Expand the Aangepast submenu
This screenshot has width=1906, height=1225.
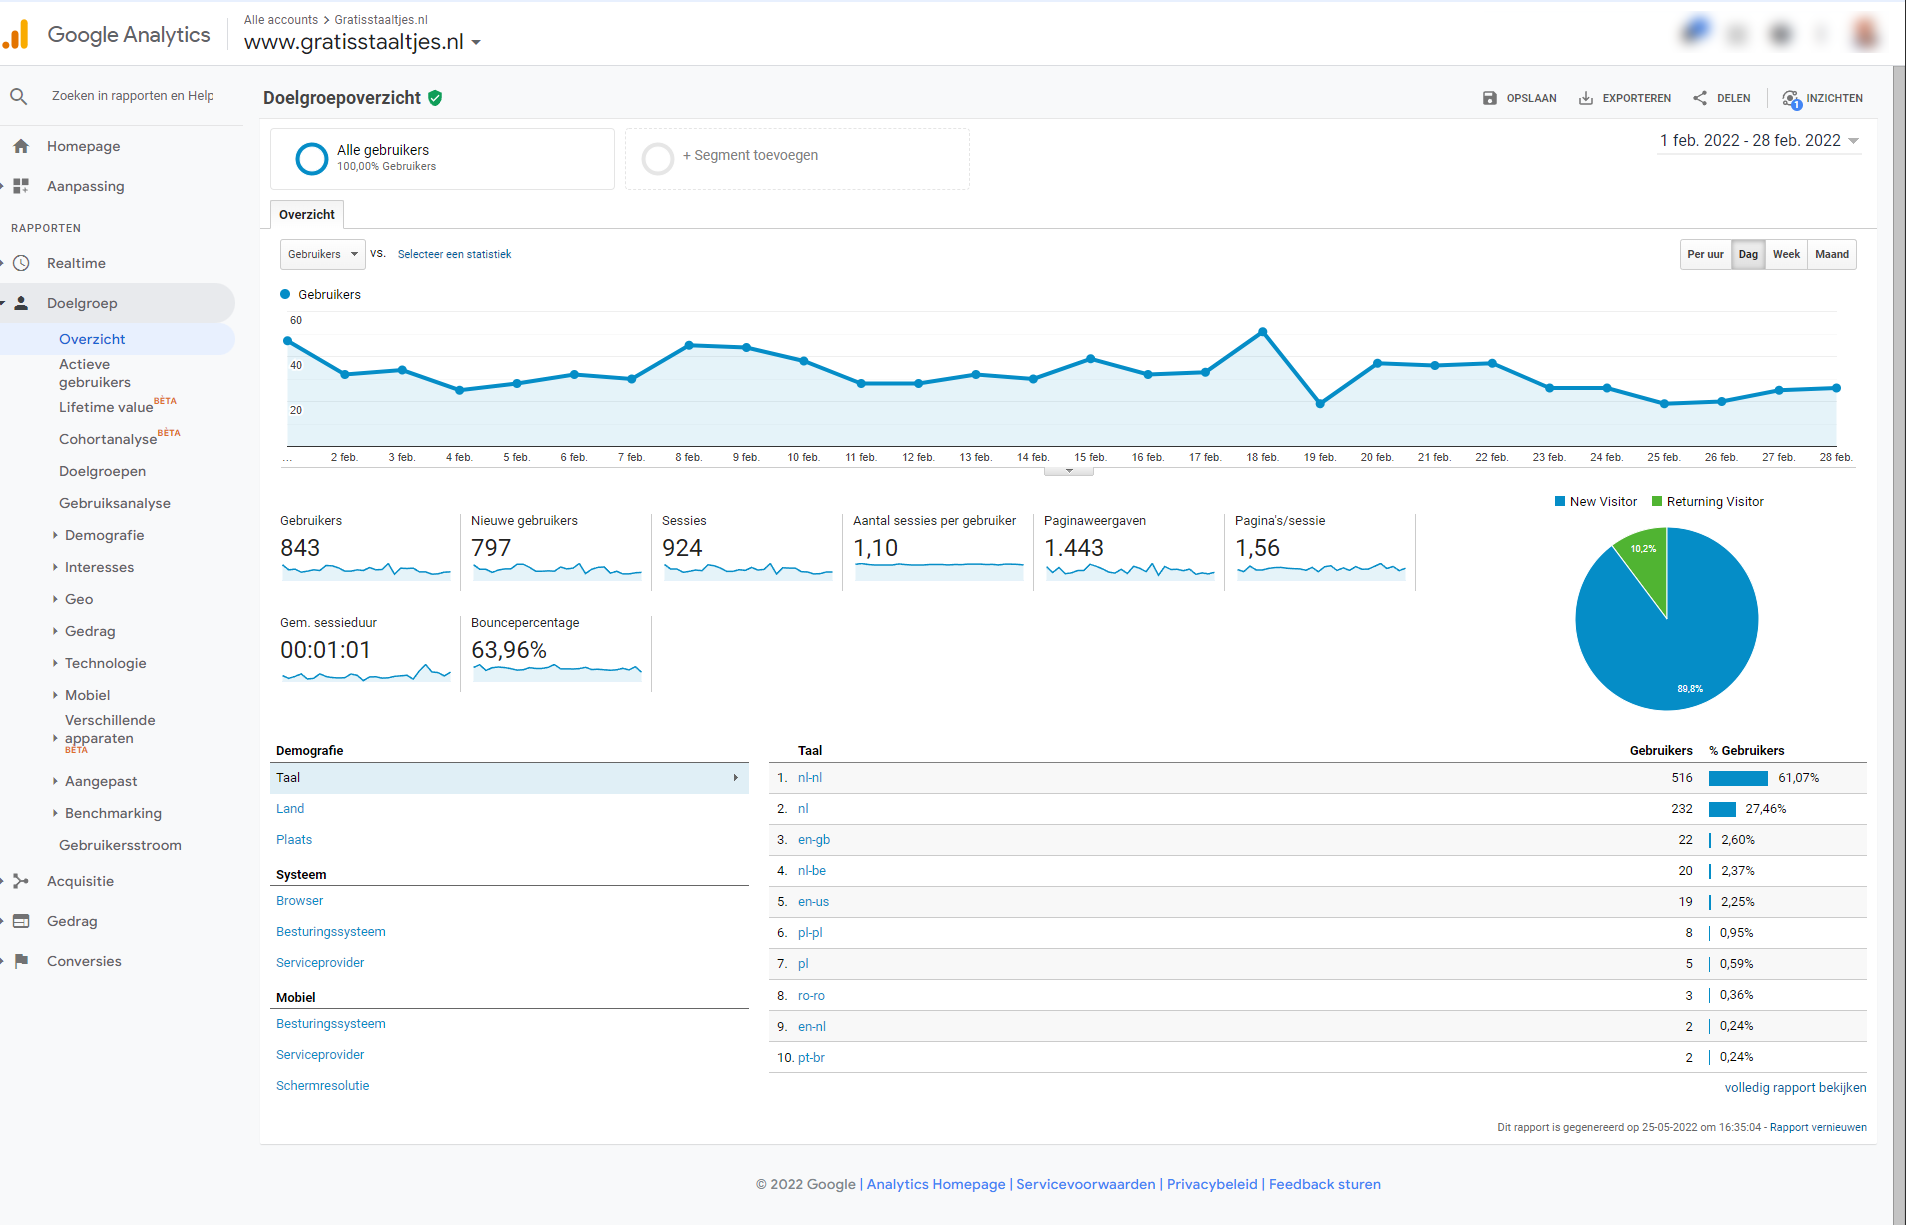[55, 781]
